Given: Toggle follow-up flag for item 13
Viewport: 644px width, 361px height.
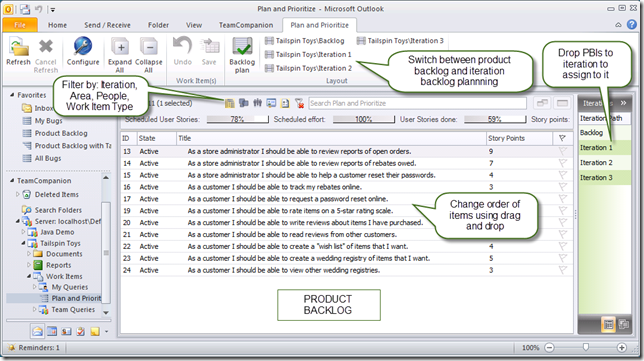Looking at the screenshot, I should [x=562, y=152].
